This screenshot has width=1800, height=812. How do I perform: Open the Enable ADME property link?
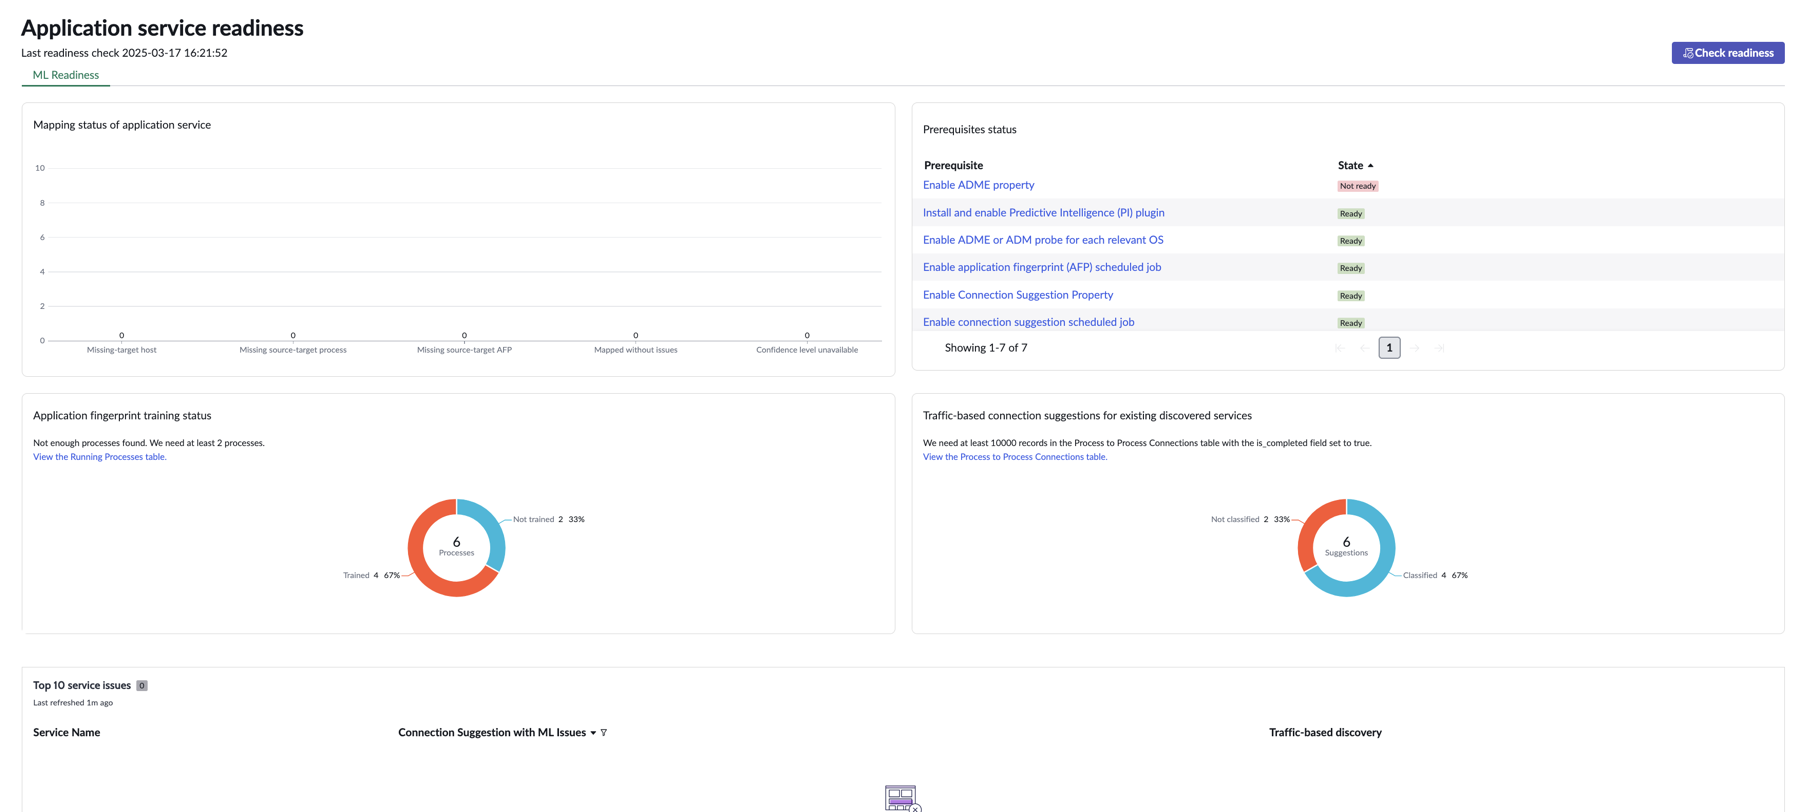pos(978,185)
